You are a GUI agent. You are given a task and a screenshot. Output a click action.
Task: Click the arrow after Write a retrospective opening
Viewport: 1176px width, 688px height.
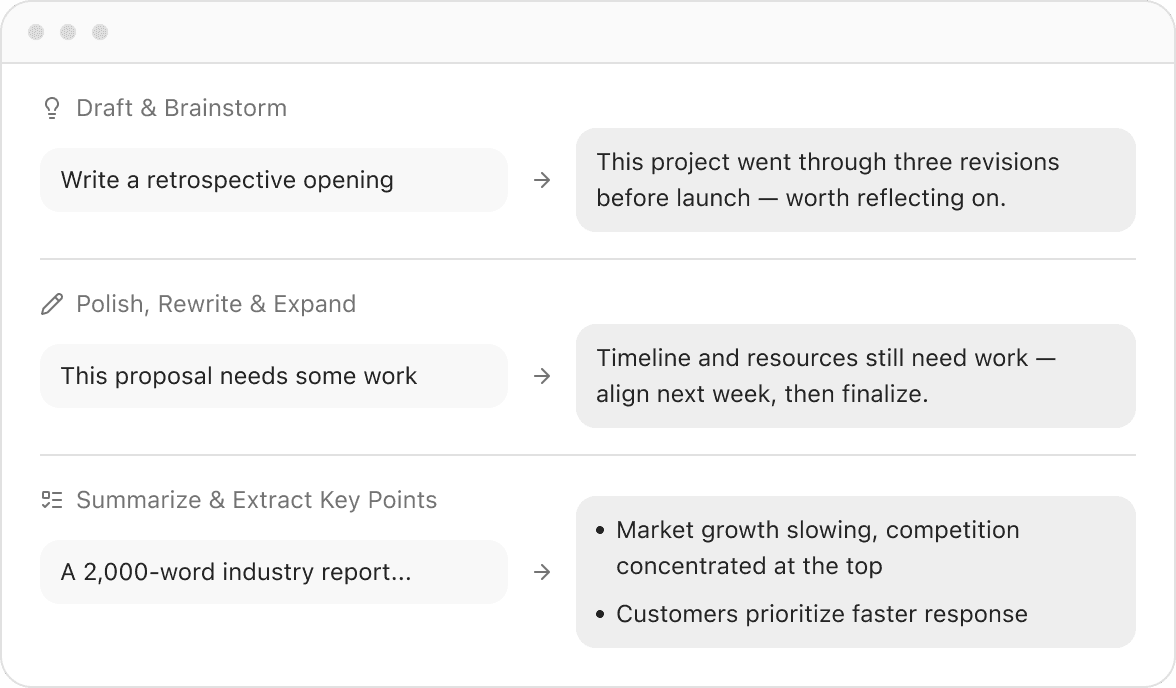[542, 180]
